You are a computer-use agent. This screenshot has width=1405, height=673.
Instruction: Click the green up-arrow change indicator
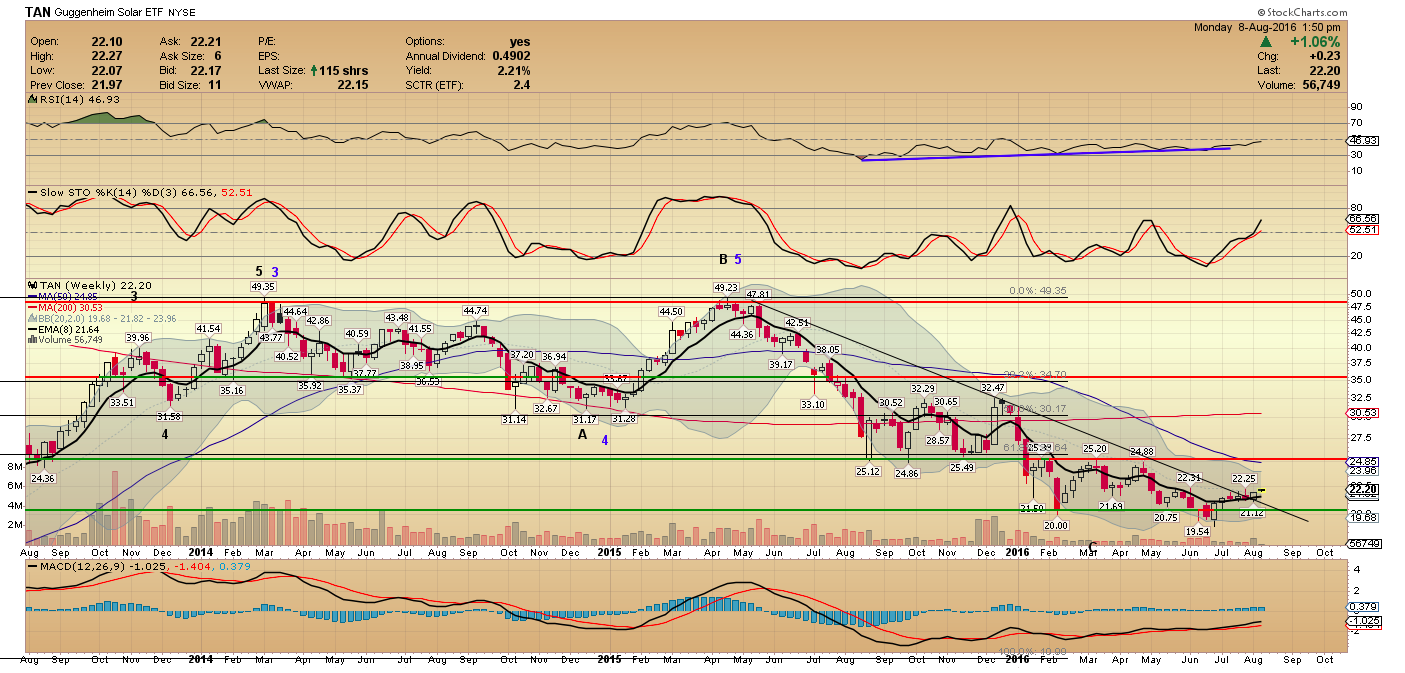pos(1265,43)
